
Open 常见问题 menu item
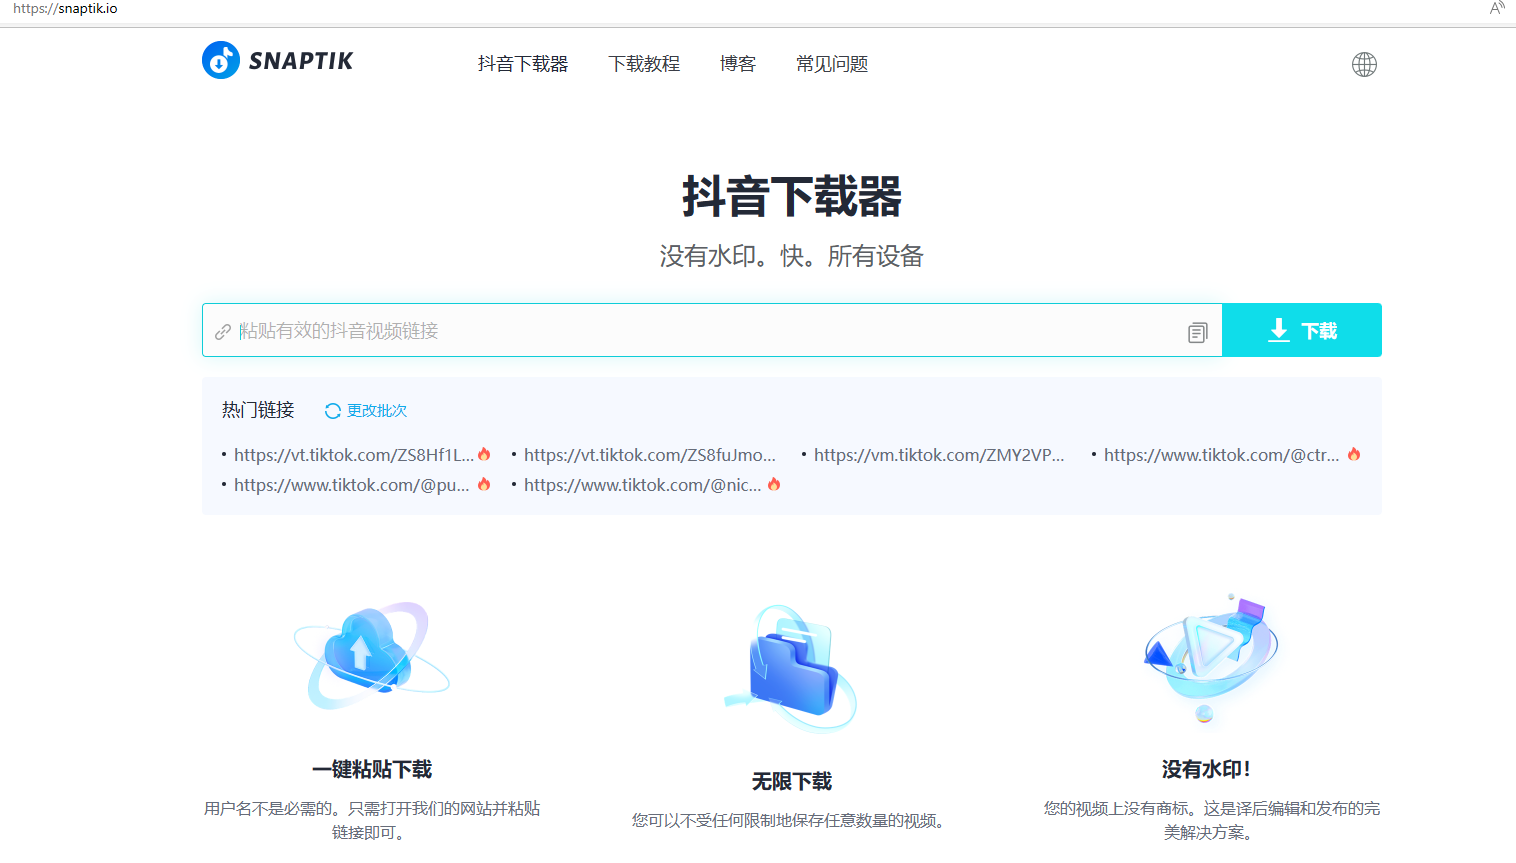832,64
